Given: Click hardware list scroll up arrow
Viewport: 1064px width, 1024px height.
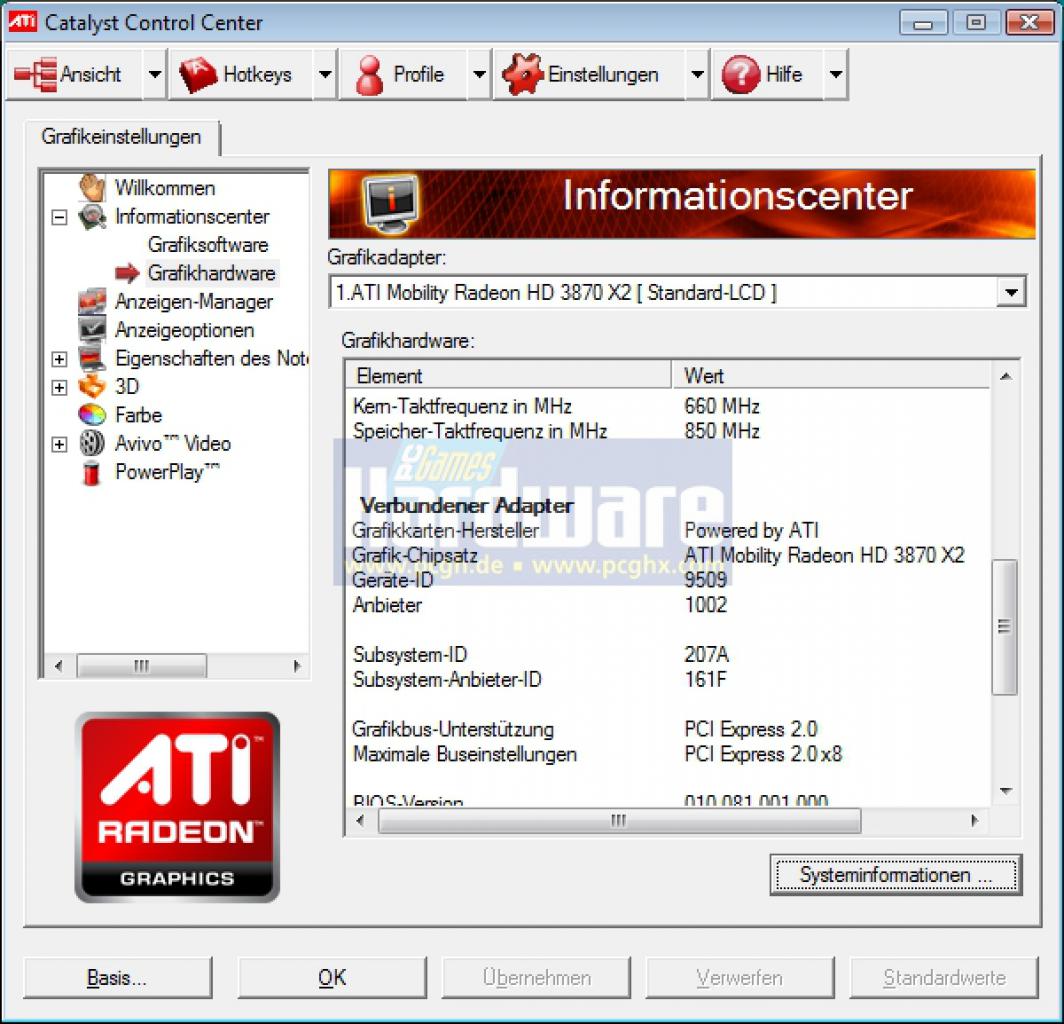Looking at the screenshot, I should 1006,377.
